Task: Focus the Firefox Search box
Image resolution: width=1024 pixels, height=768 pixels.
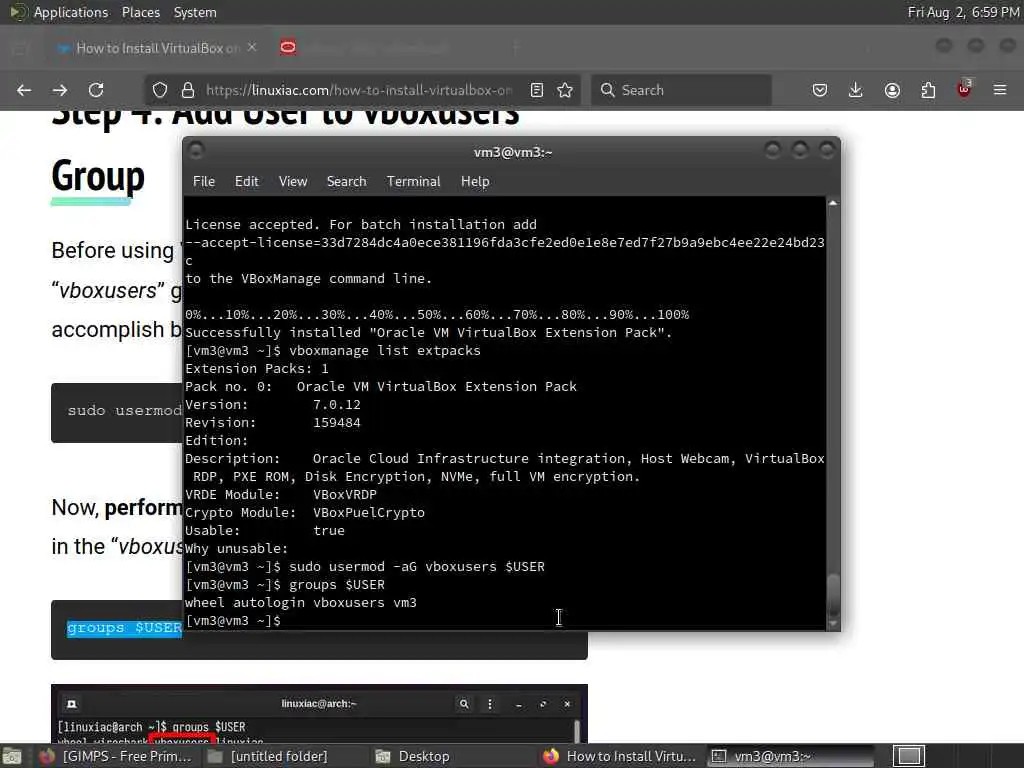Action: [x=681, y=90]
